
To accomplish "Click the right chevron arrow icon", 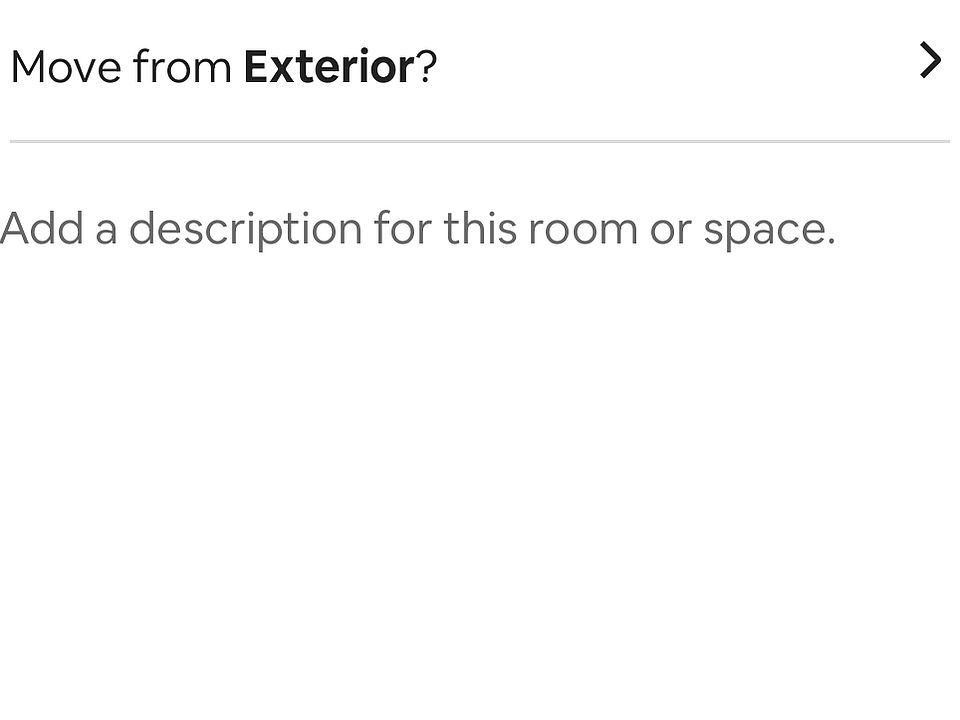I will pos(930,61).
